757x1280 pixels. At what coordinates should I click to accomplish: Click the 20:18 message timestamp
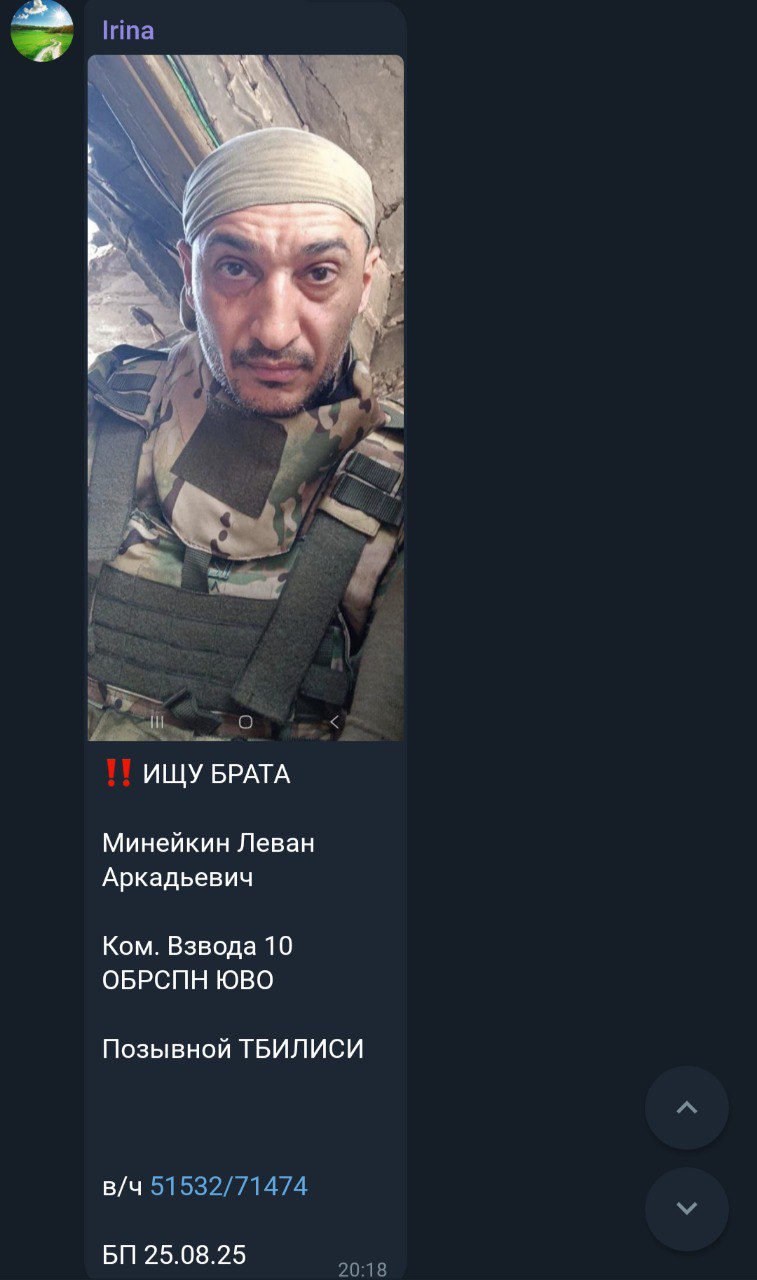[362, 1269]
